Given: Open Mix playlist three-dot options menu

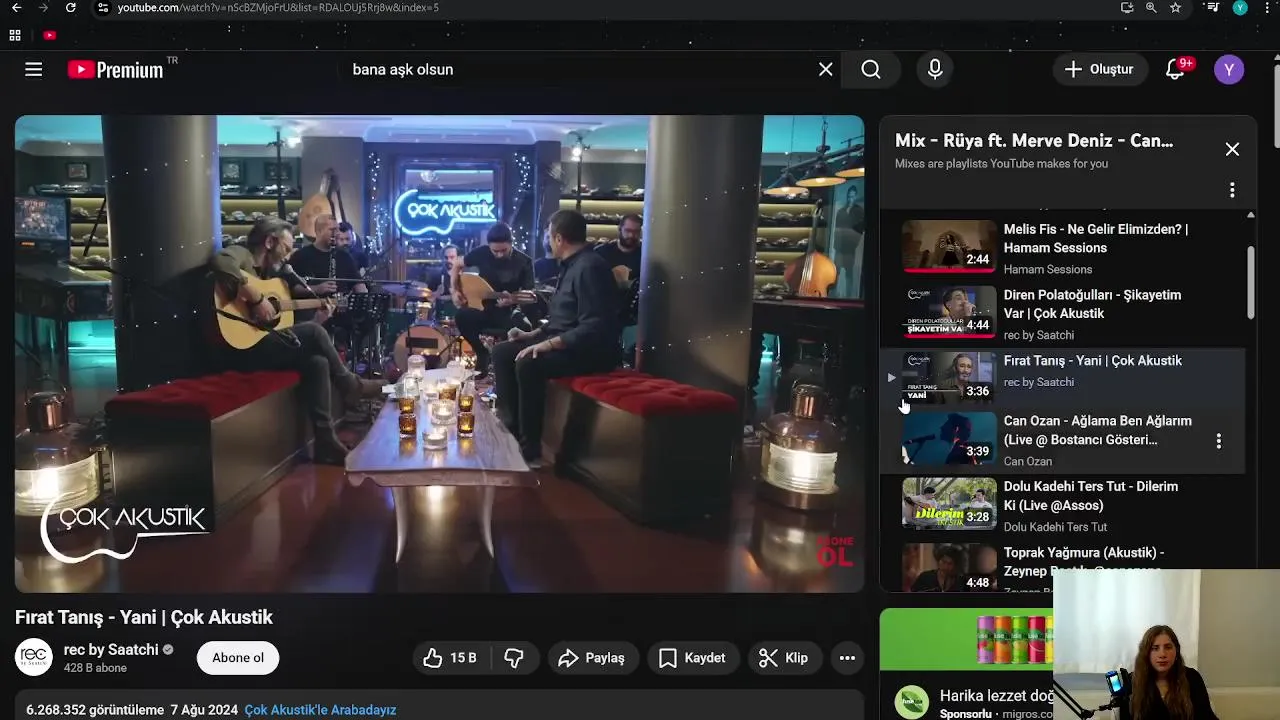Looking at the screenshot, I should pyautogui.click(x=1232, y=190).
